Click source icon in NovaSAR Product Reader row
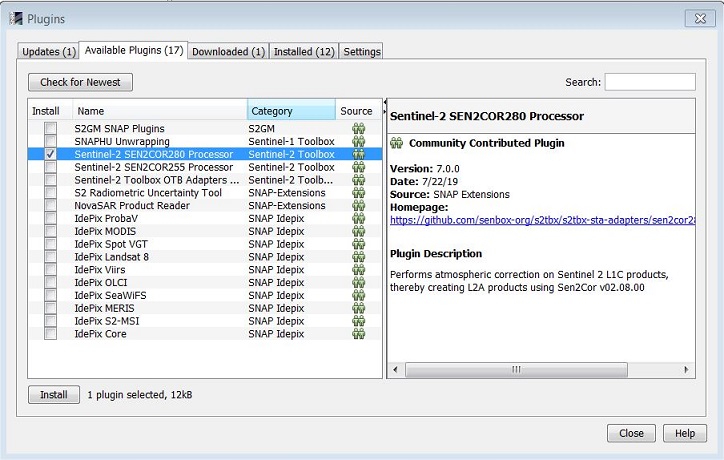 358,206
